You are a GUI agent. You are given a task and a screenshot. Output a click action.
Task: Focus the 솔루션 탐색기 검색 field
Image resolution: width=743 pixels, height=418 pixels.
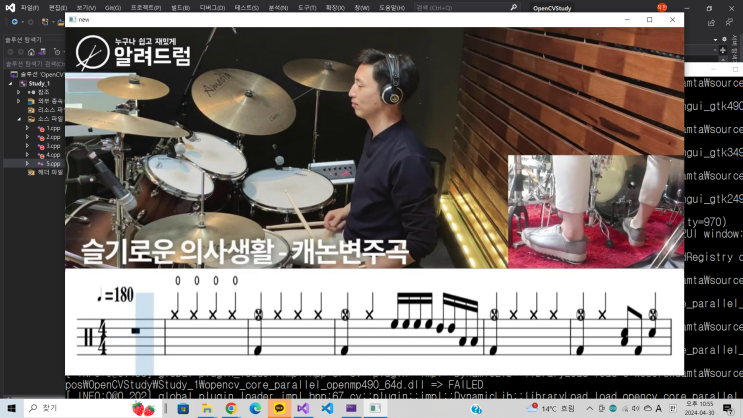pyautogui.click(x=34, y=64)
